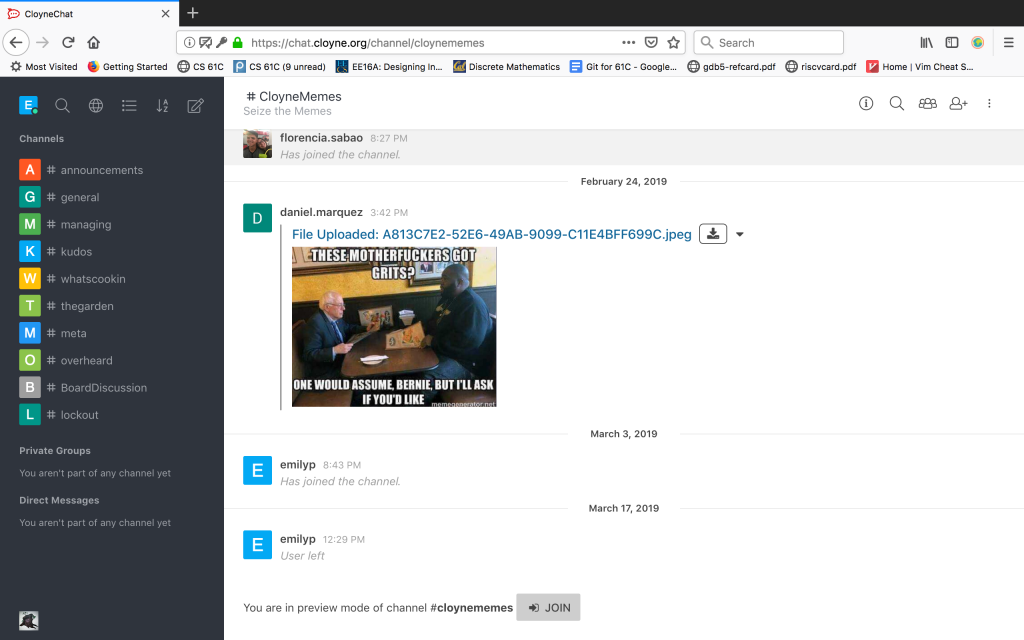
Task: Collapse the uploaded image with the caret
Action: [740, 234]
